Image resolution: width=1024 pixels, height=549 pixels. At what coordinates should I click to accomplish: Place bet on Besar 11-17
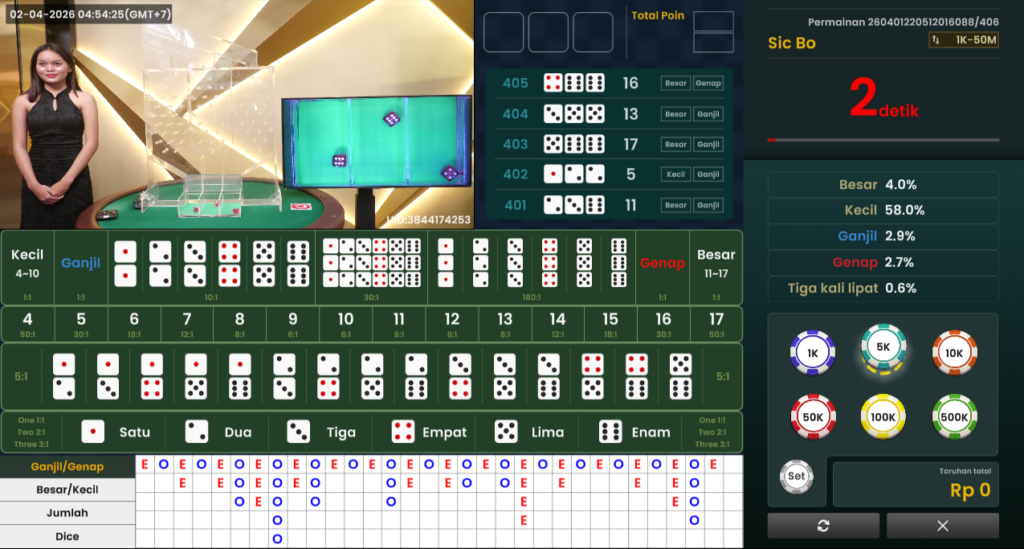coord(716,264)
